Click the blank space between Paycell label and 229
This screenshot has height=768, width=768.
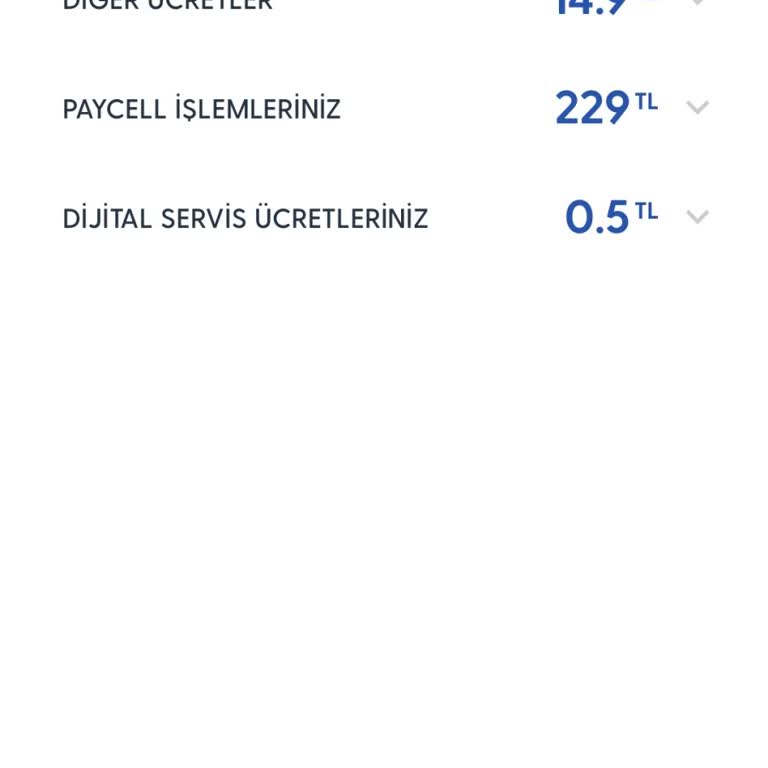(446, 108)
